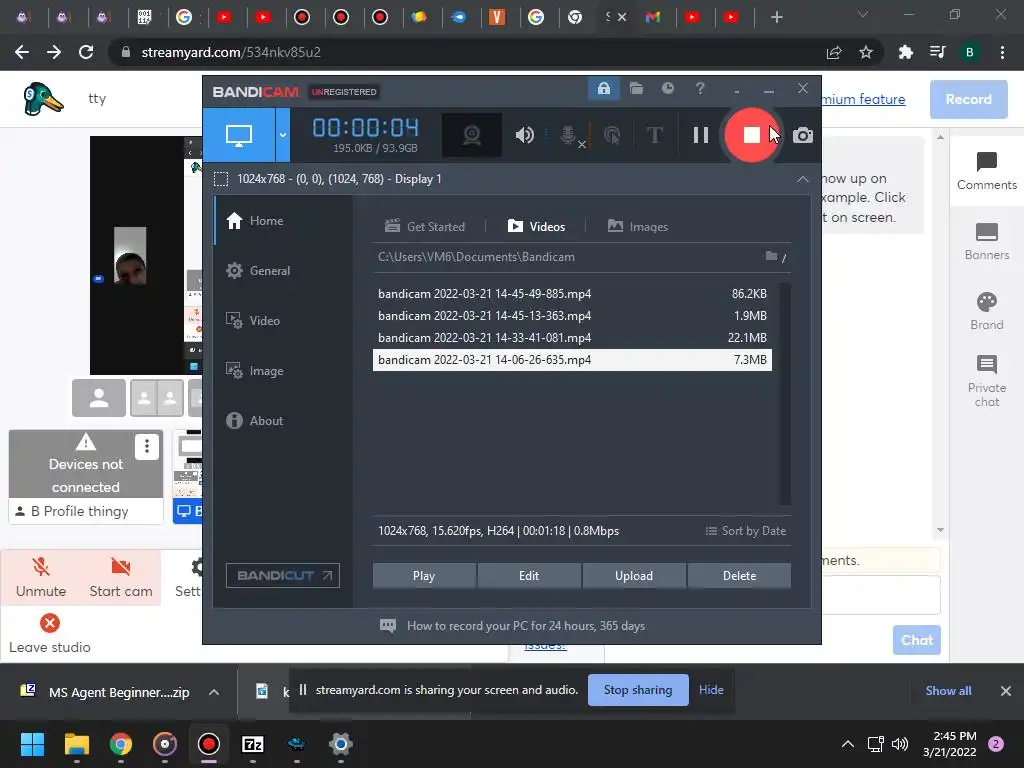Click Play button for selected video

coord(424,576)
